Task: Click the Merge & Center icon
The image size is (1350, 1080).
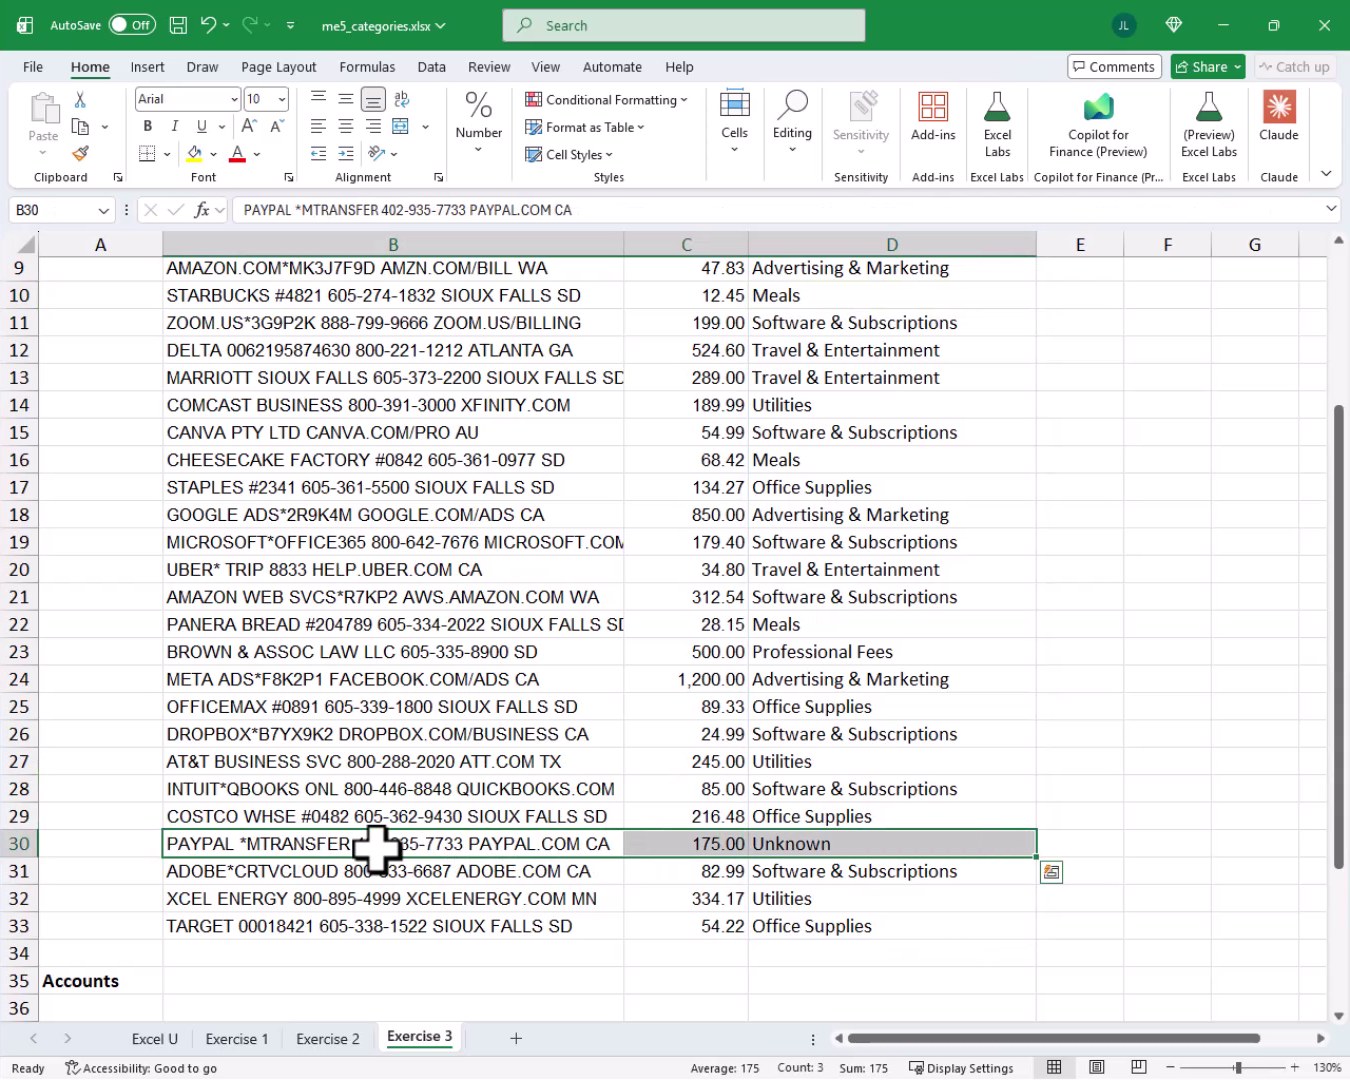Action: pyautogui.click(x=401, y=126)
